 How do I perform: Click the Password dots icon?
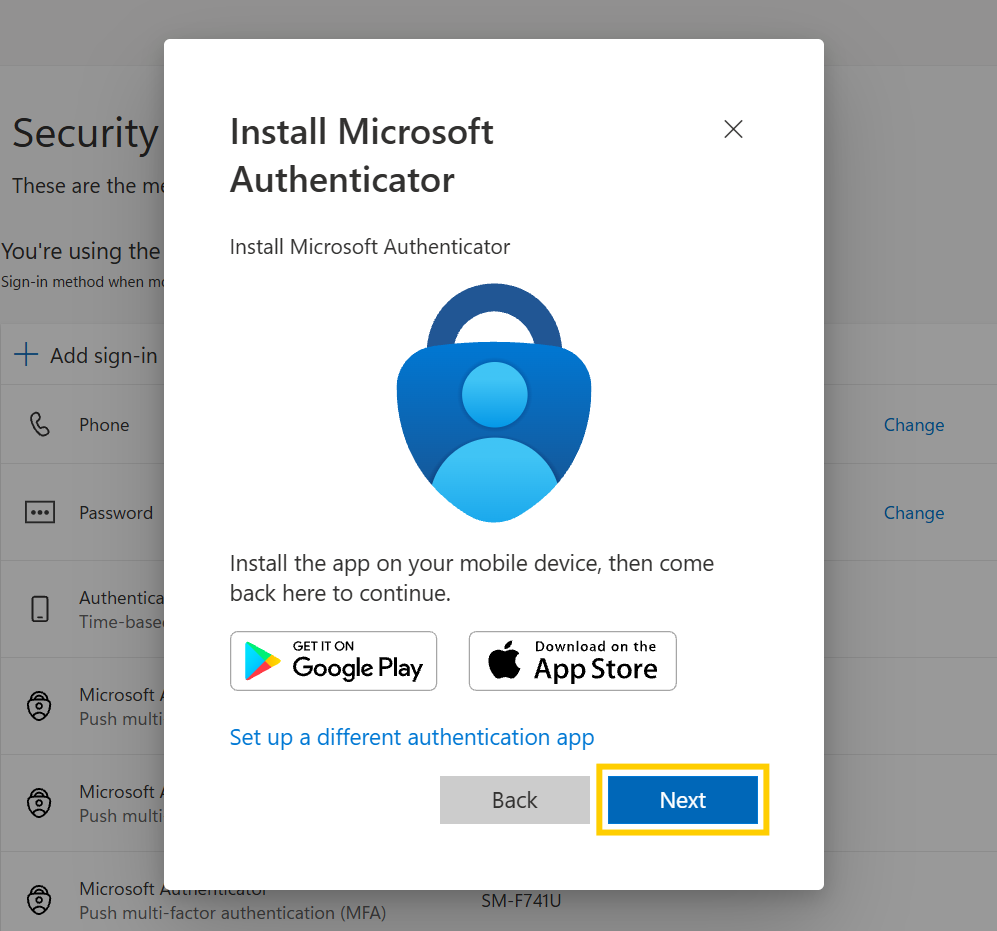click(39, 512)
